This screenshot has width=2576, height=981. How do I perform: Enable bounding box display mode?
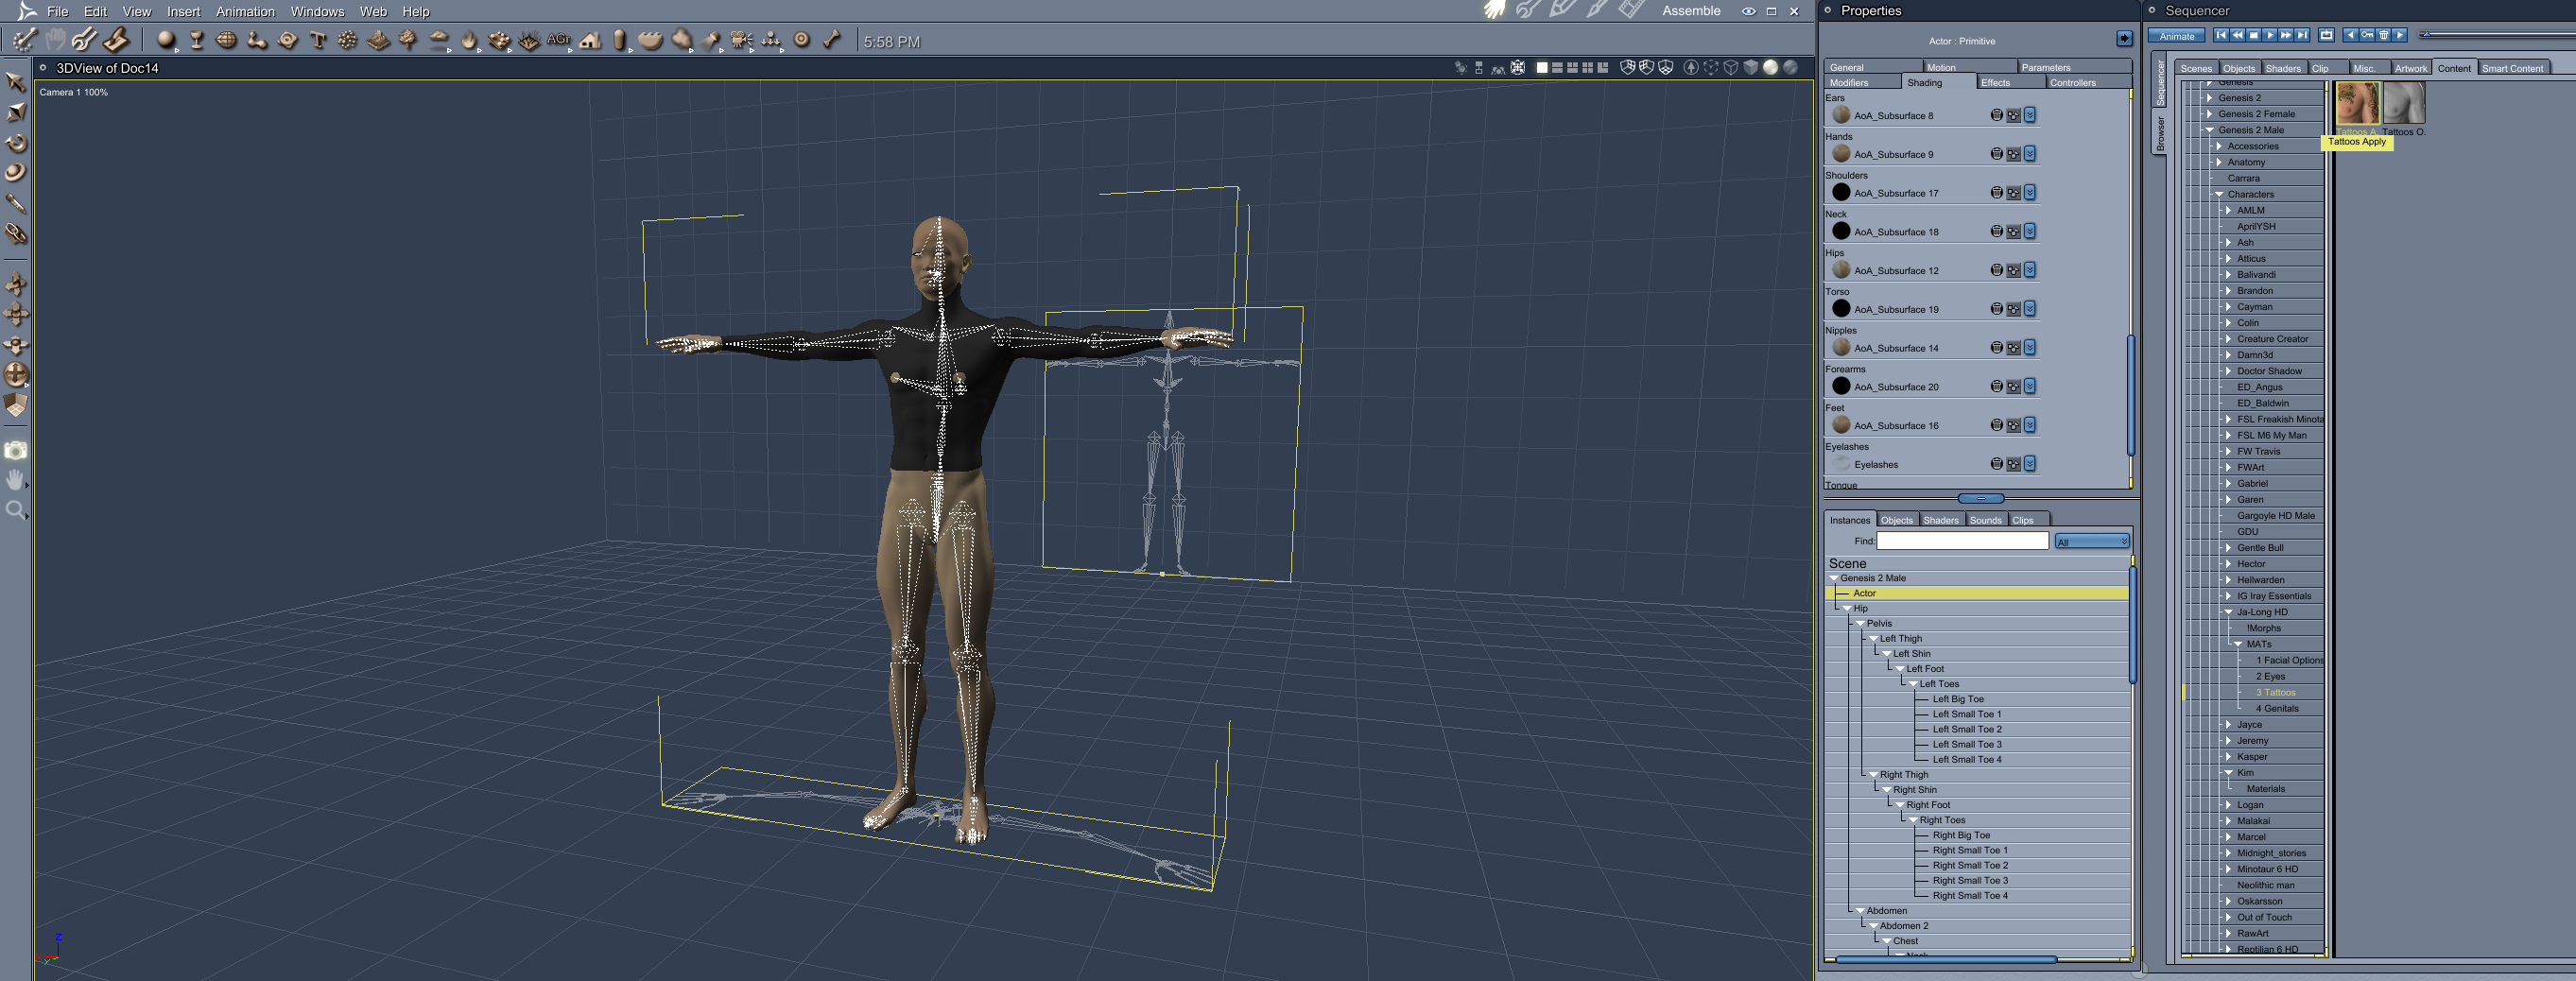(x=1711, y=67)
